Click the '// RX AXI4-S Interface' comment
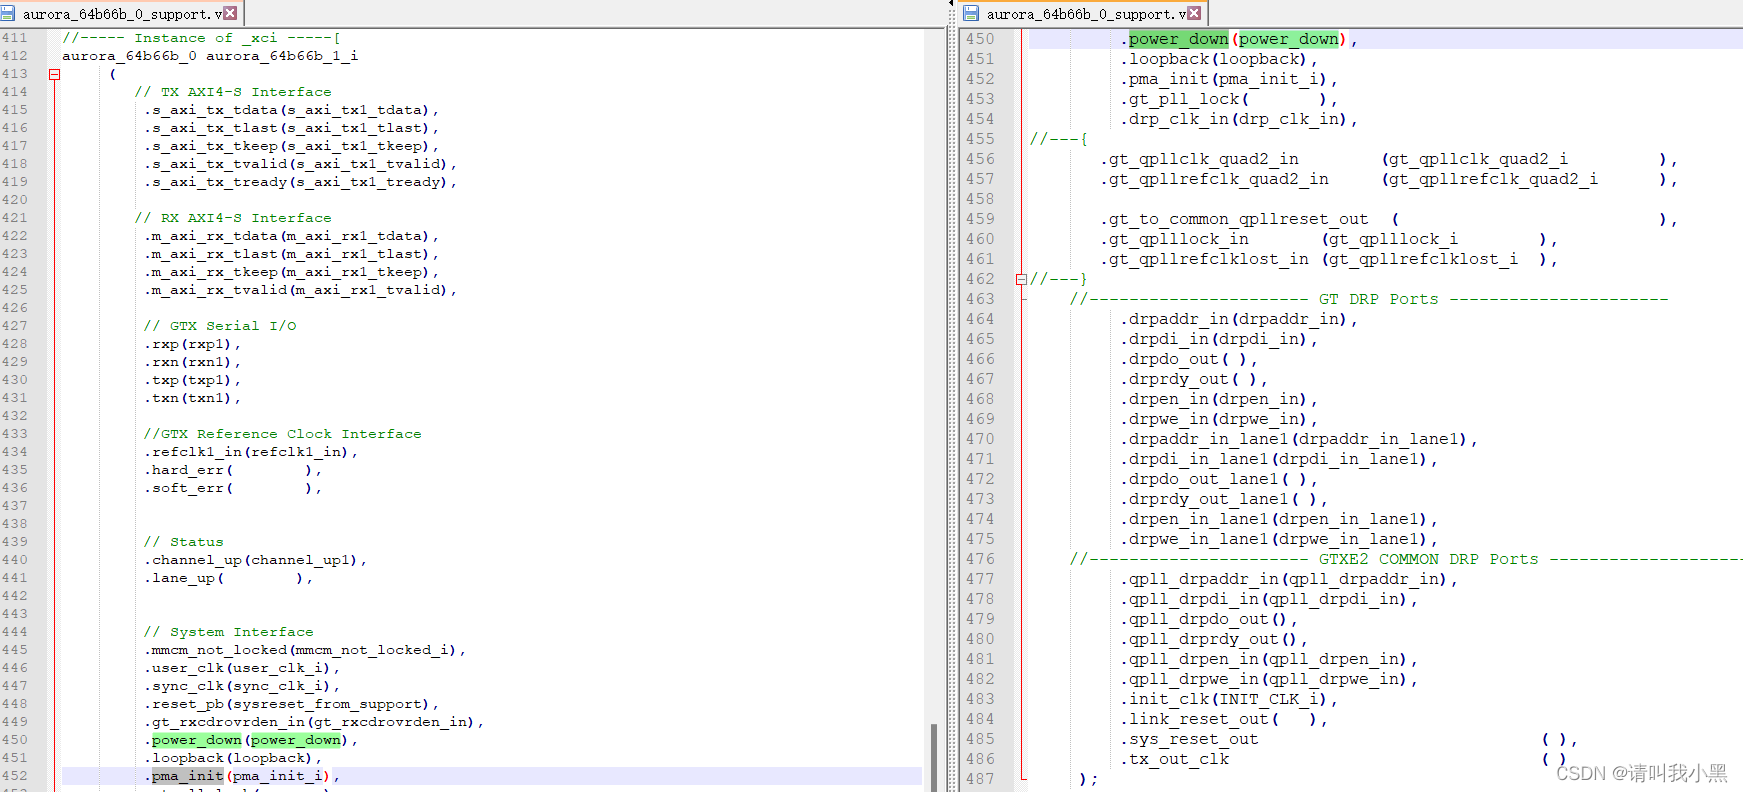1743x792 pixels. [233, 218]
